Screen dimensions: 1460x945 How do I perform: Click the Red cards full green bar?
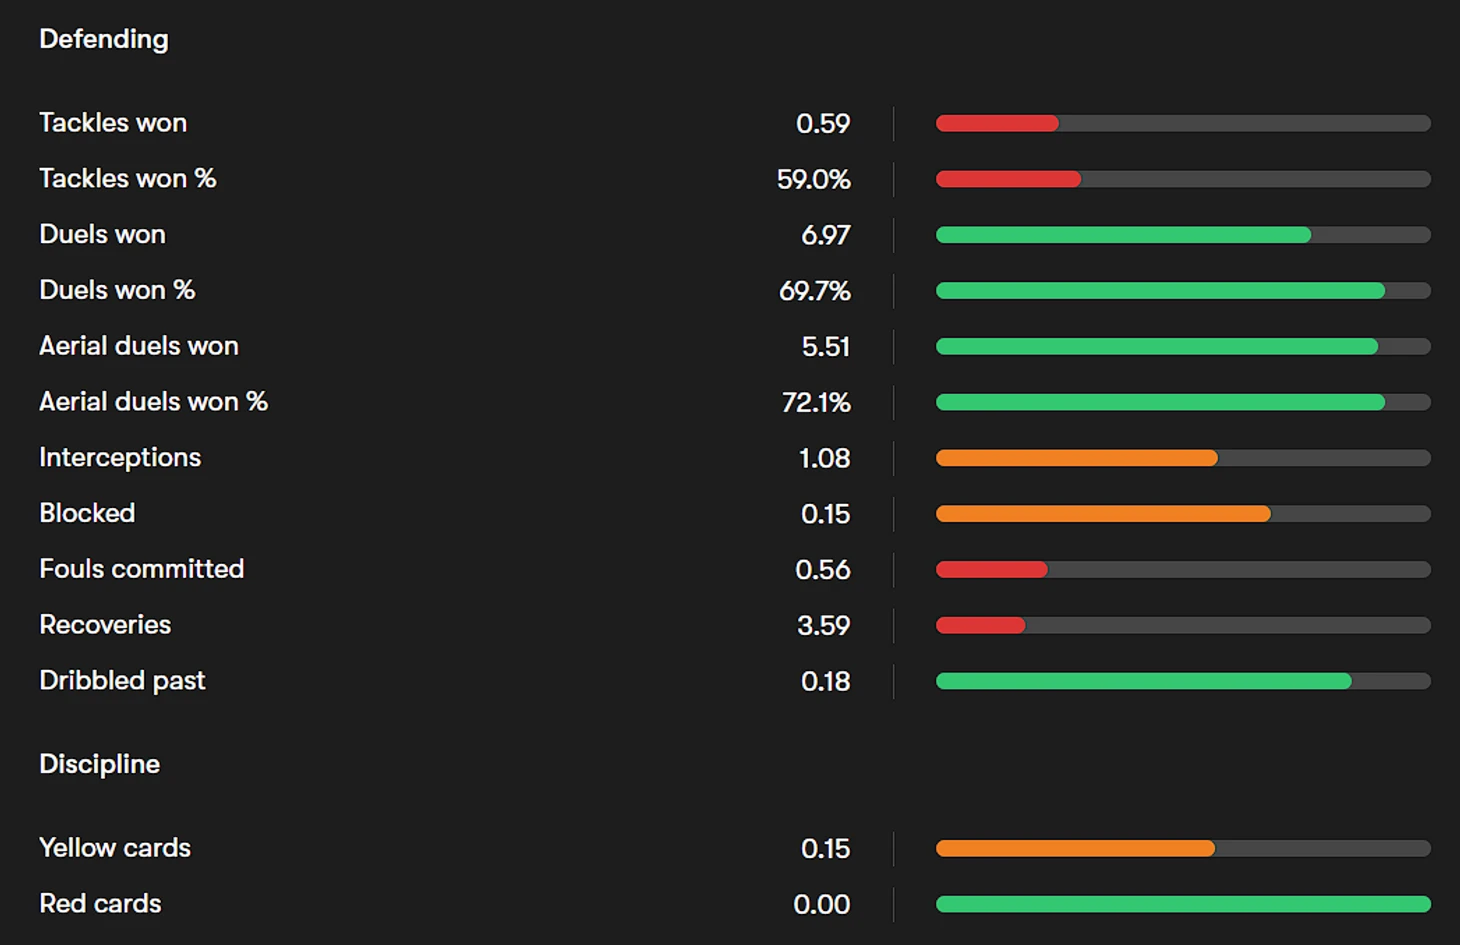click(1182, 905)
